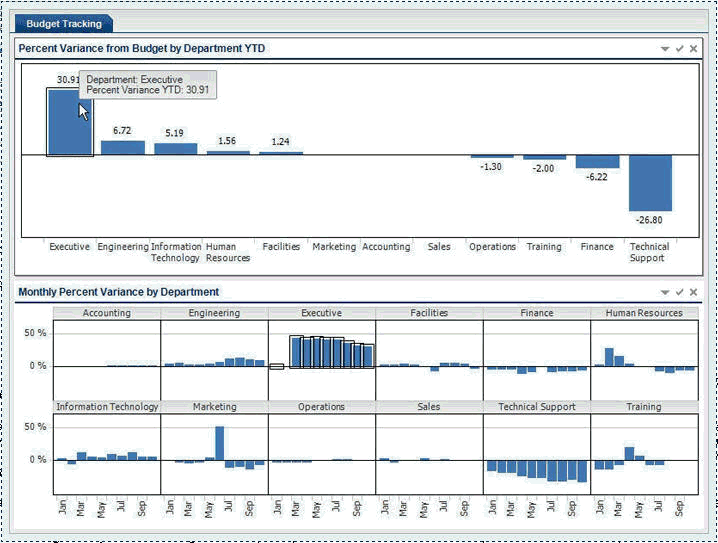Select the Technical Support bar at -26.80
Image resolution: width=718 pixels, height=543 pixels.
point(650,182)
